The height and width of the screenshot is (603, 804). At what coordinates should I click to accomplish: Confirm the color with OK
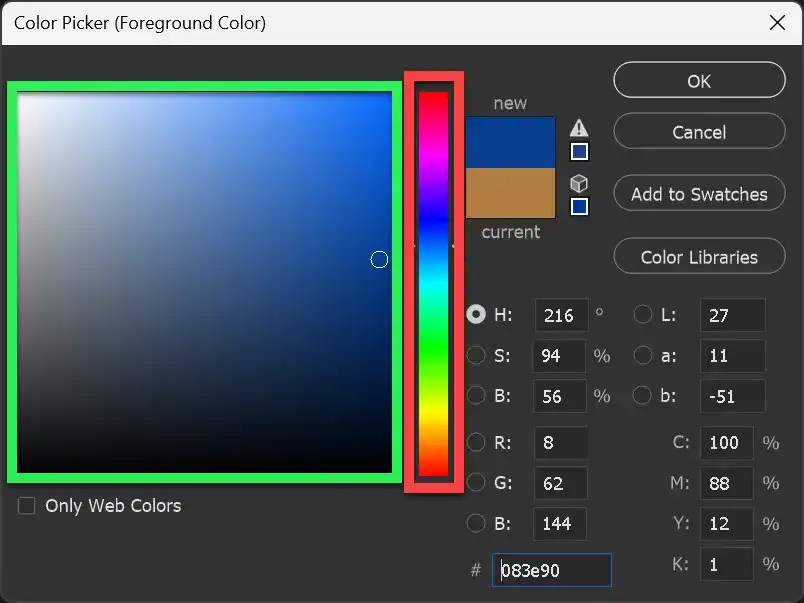tap(698, 81)
